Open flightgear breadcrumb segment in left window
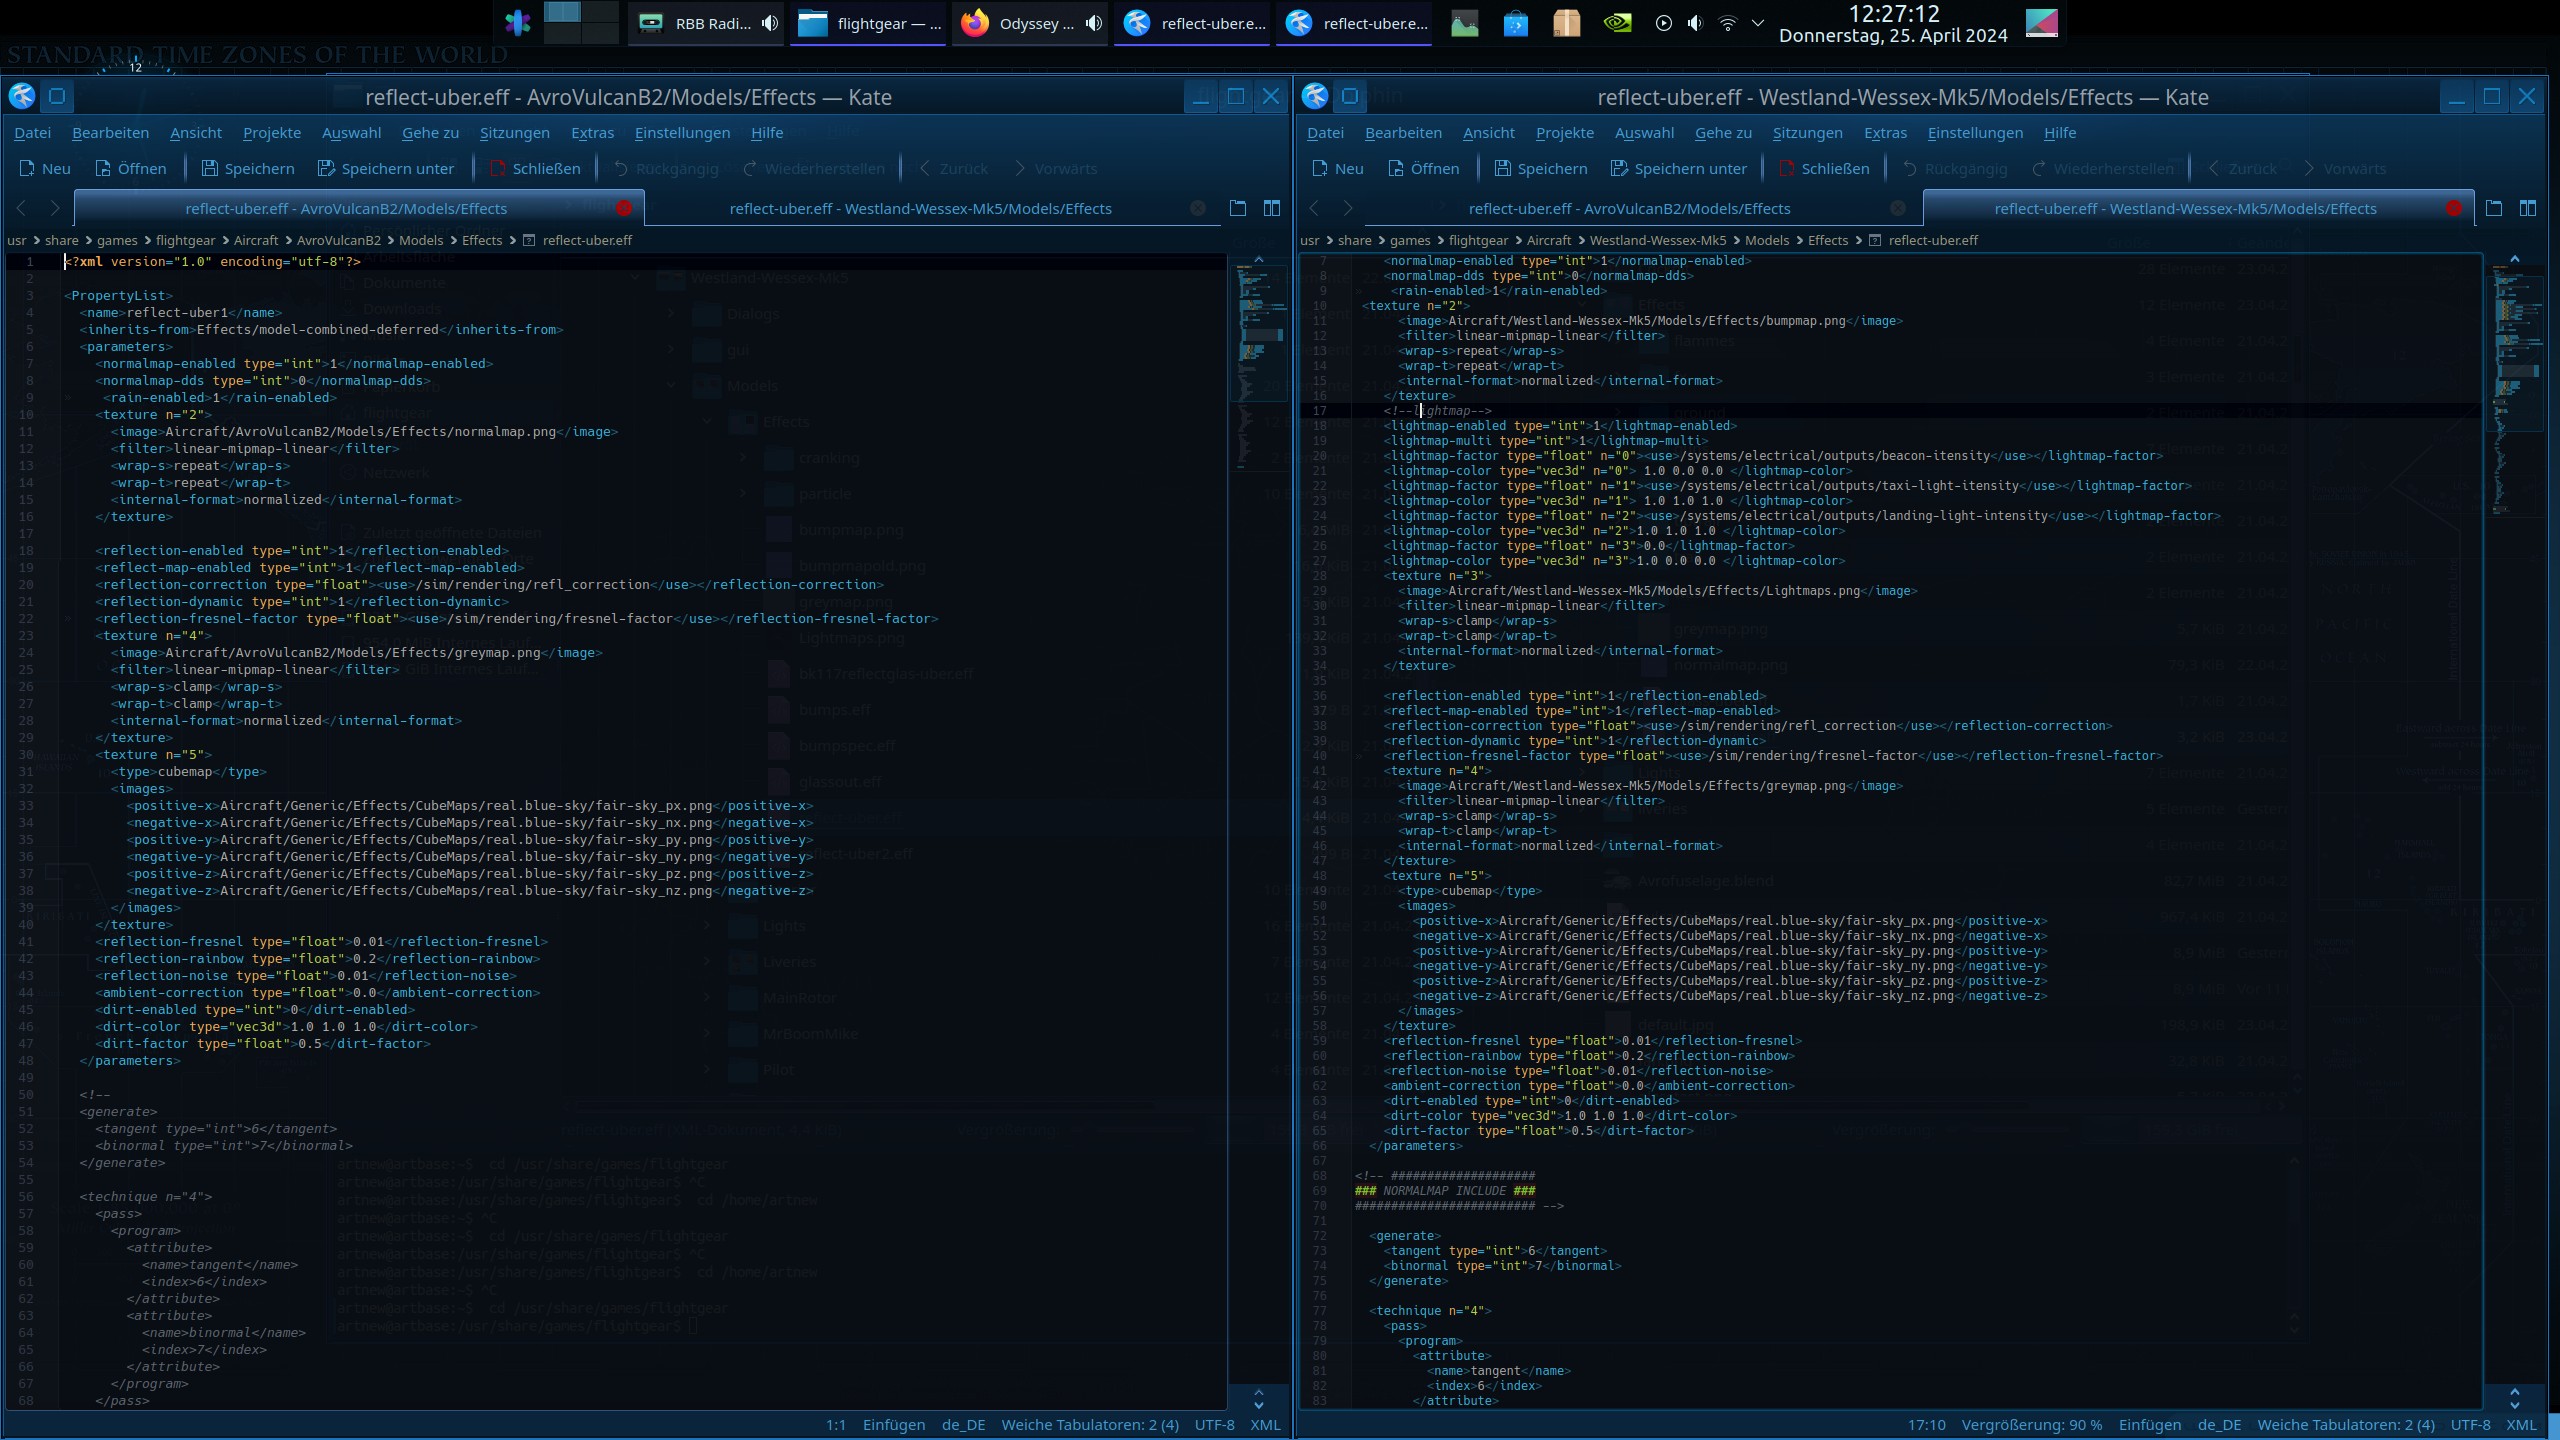The image size is (2560, 1440). 185,240
